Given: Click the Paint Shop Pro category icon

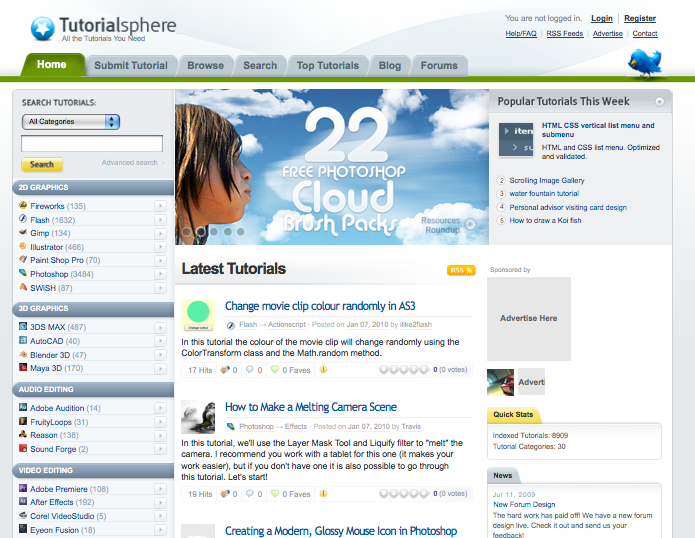Looking at the screenshot, I should [x=23, y=259].
